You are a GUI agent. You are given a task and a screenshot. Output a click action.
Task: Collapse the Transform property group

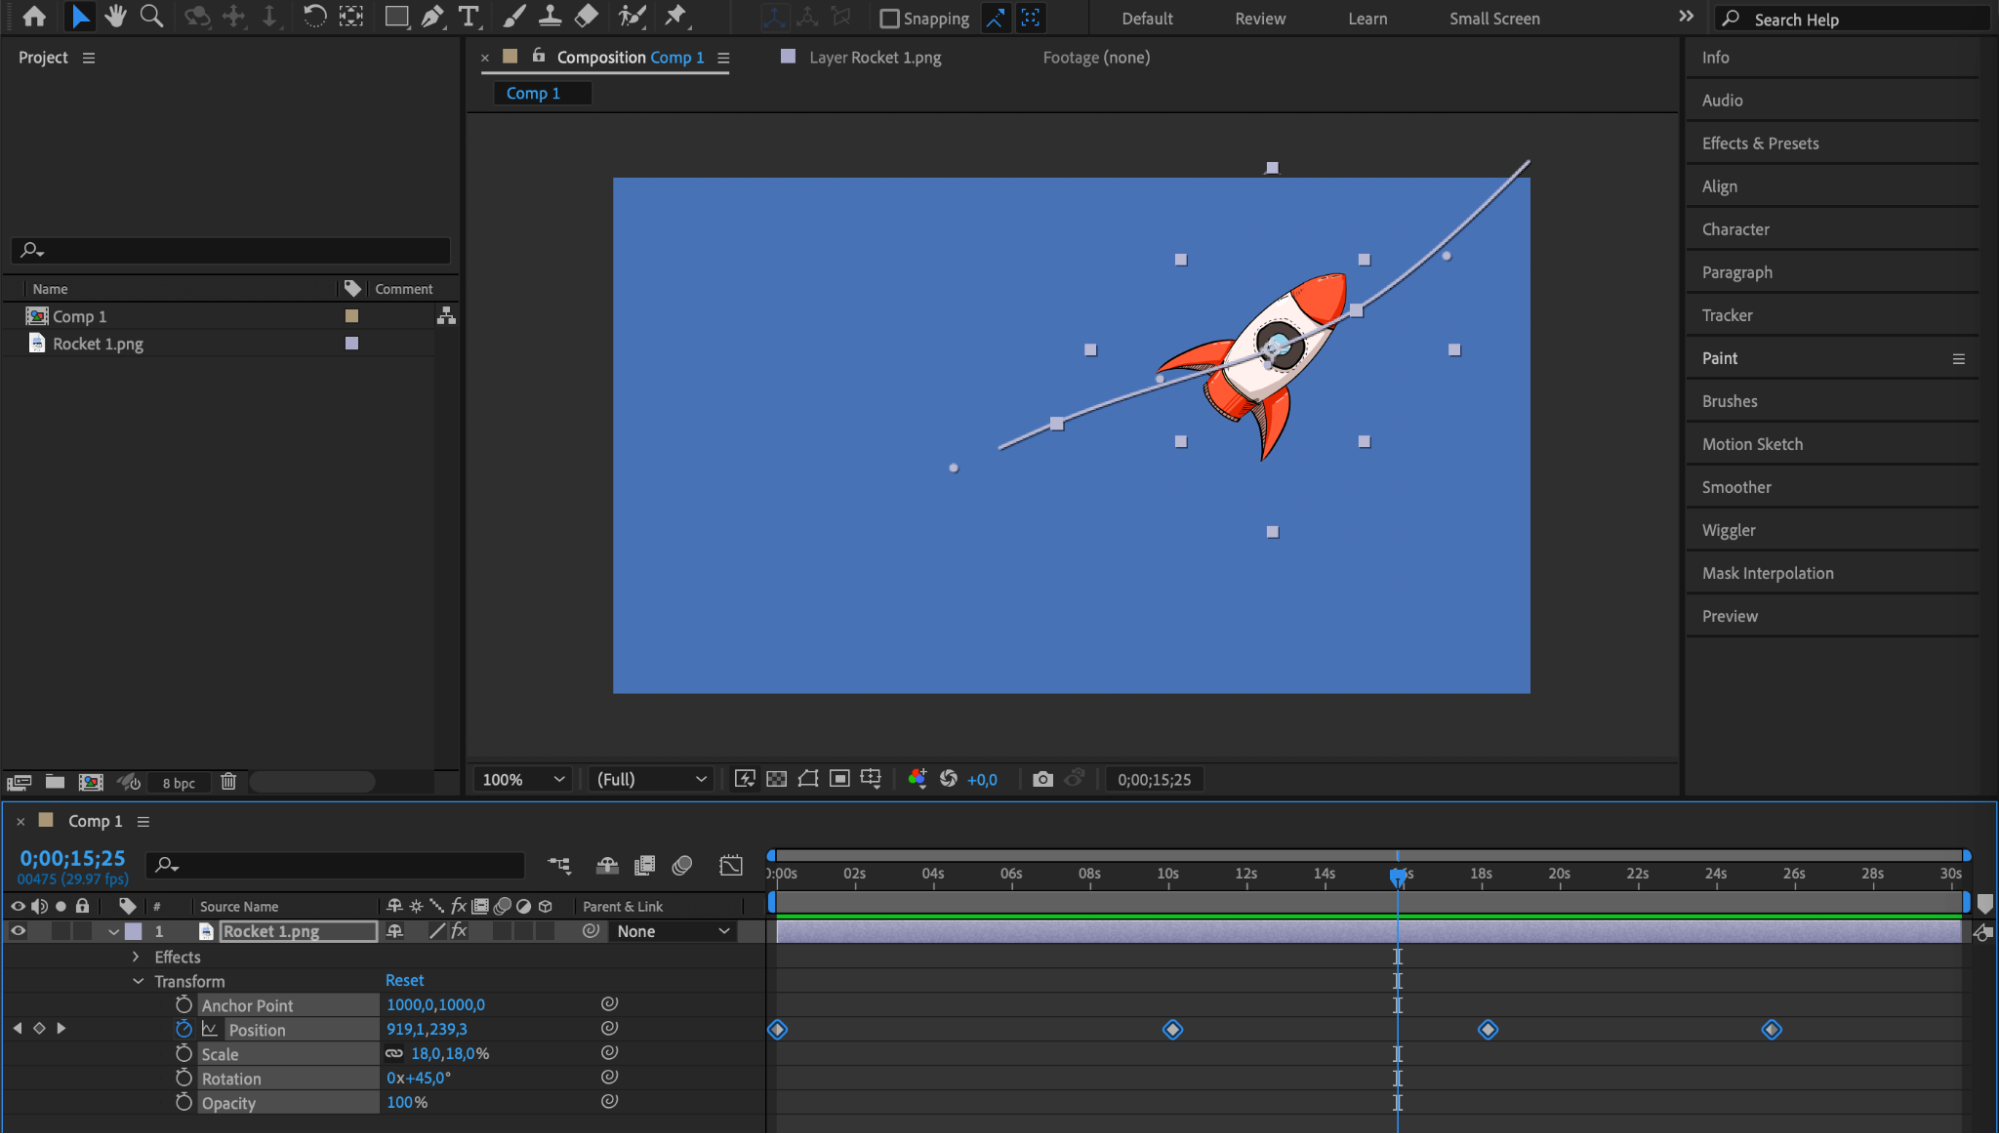tap(138, 981)
